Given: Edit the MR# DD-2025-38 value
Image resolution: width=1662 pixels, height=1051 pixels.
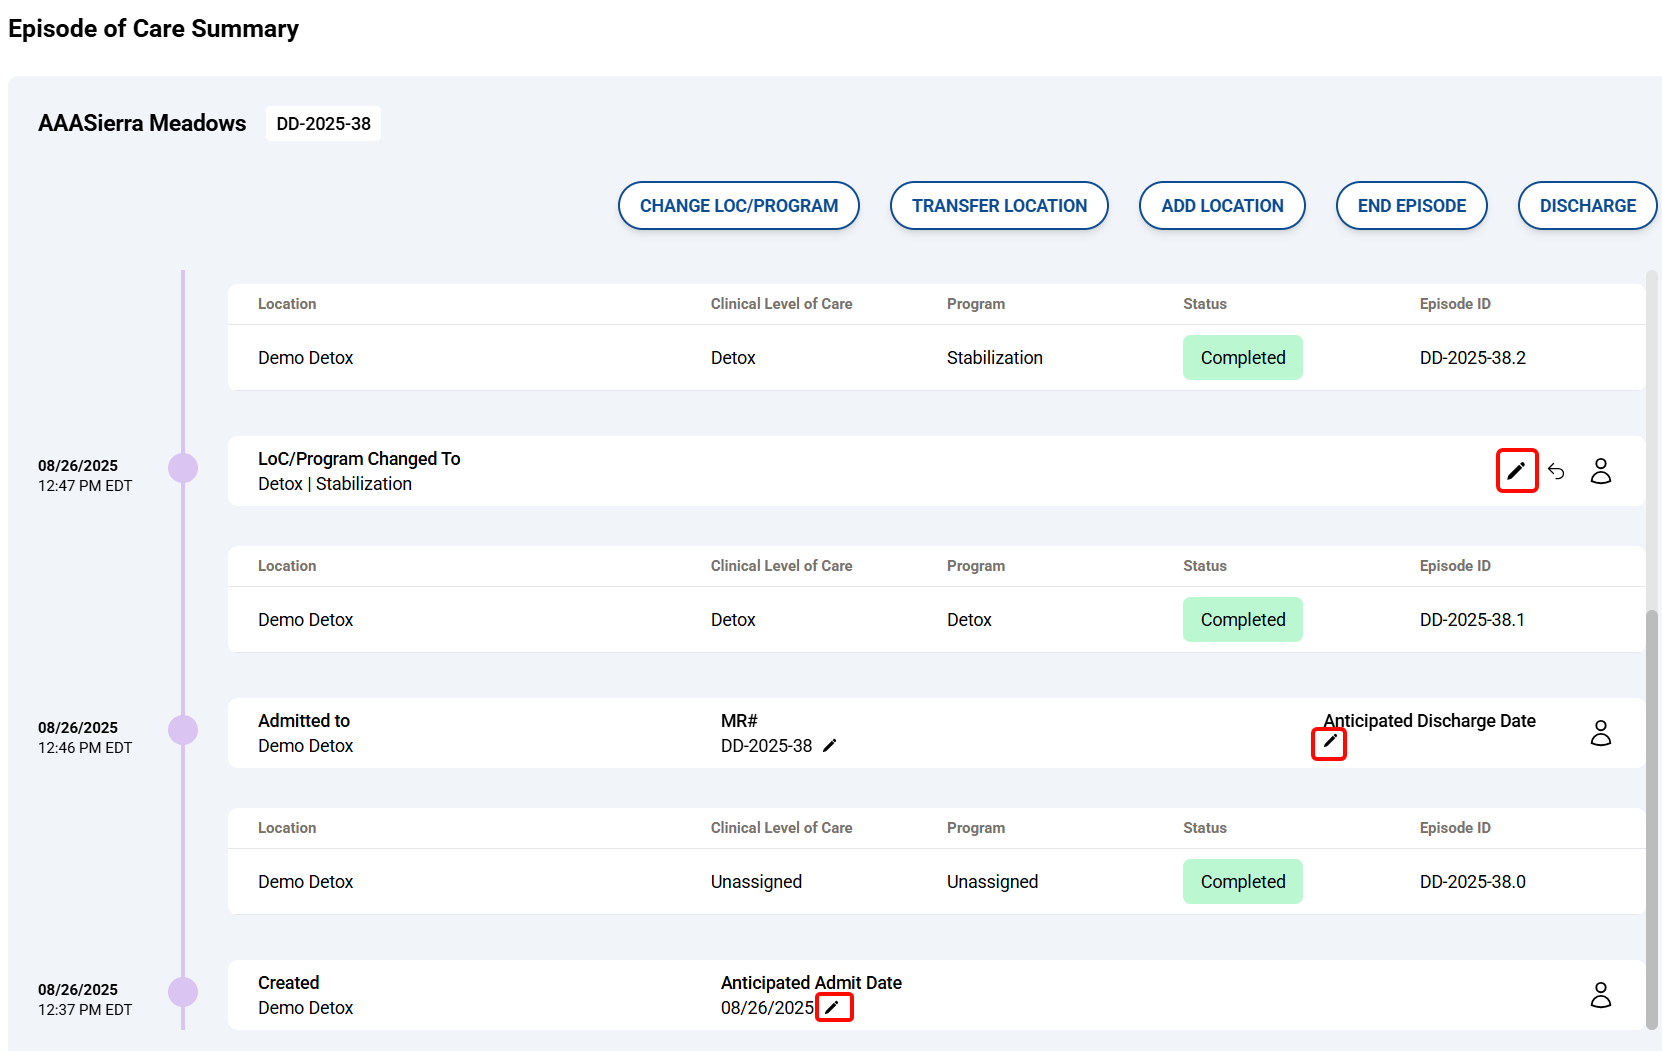Looking at the screenshot, I should (x=829, y=746).
